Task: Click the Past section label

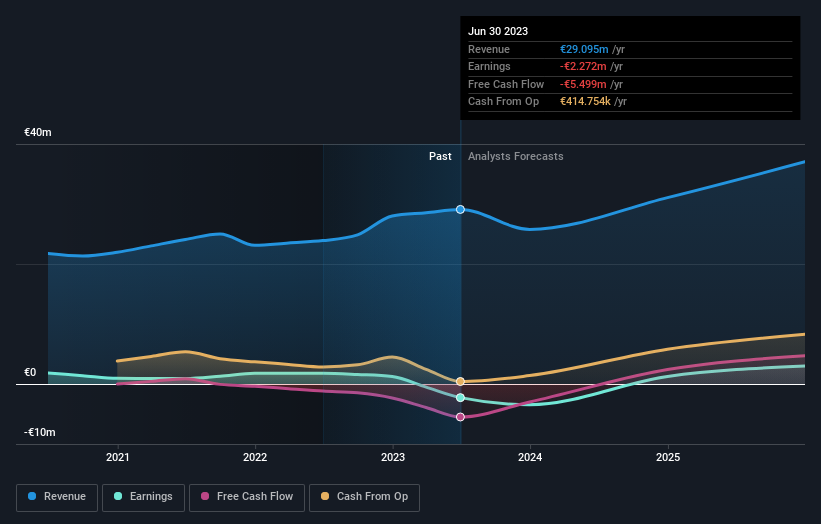Action: (x=440, y=157)
